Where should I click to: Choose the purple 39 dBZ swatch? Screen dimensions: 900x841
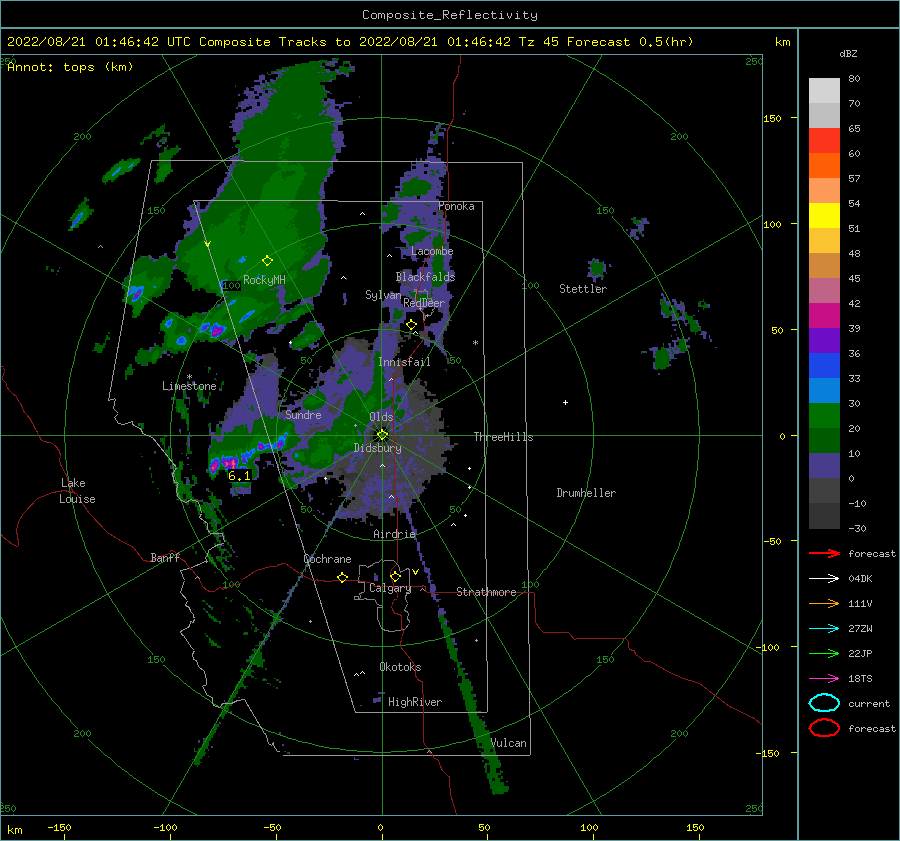pyautogui.click(x=824, y=340)
